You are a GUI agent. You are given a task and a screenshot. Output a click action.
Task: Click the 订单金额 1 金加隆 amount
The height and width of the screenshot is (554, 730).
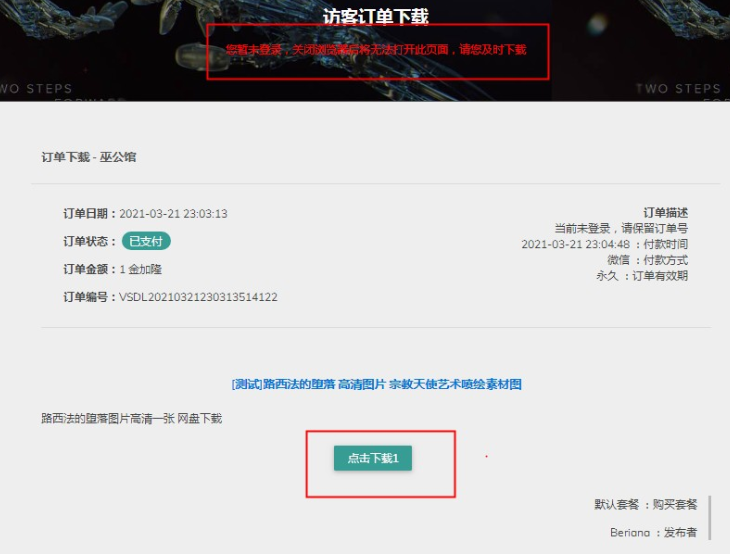tap(141, 269)
